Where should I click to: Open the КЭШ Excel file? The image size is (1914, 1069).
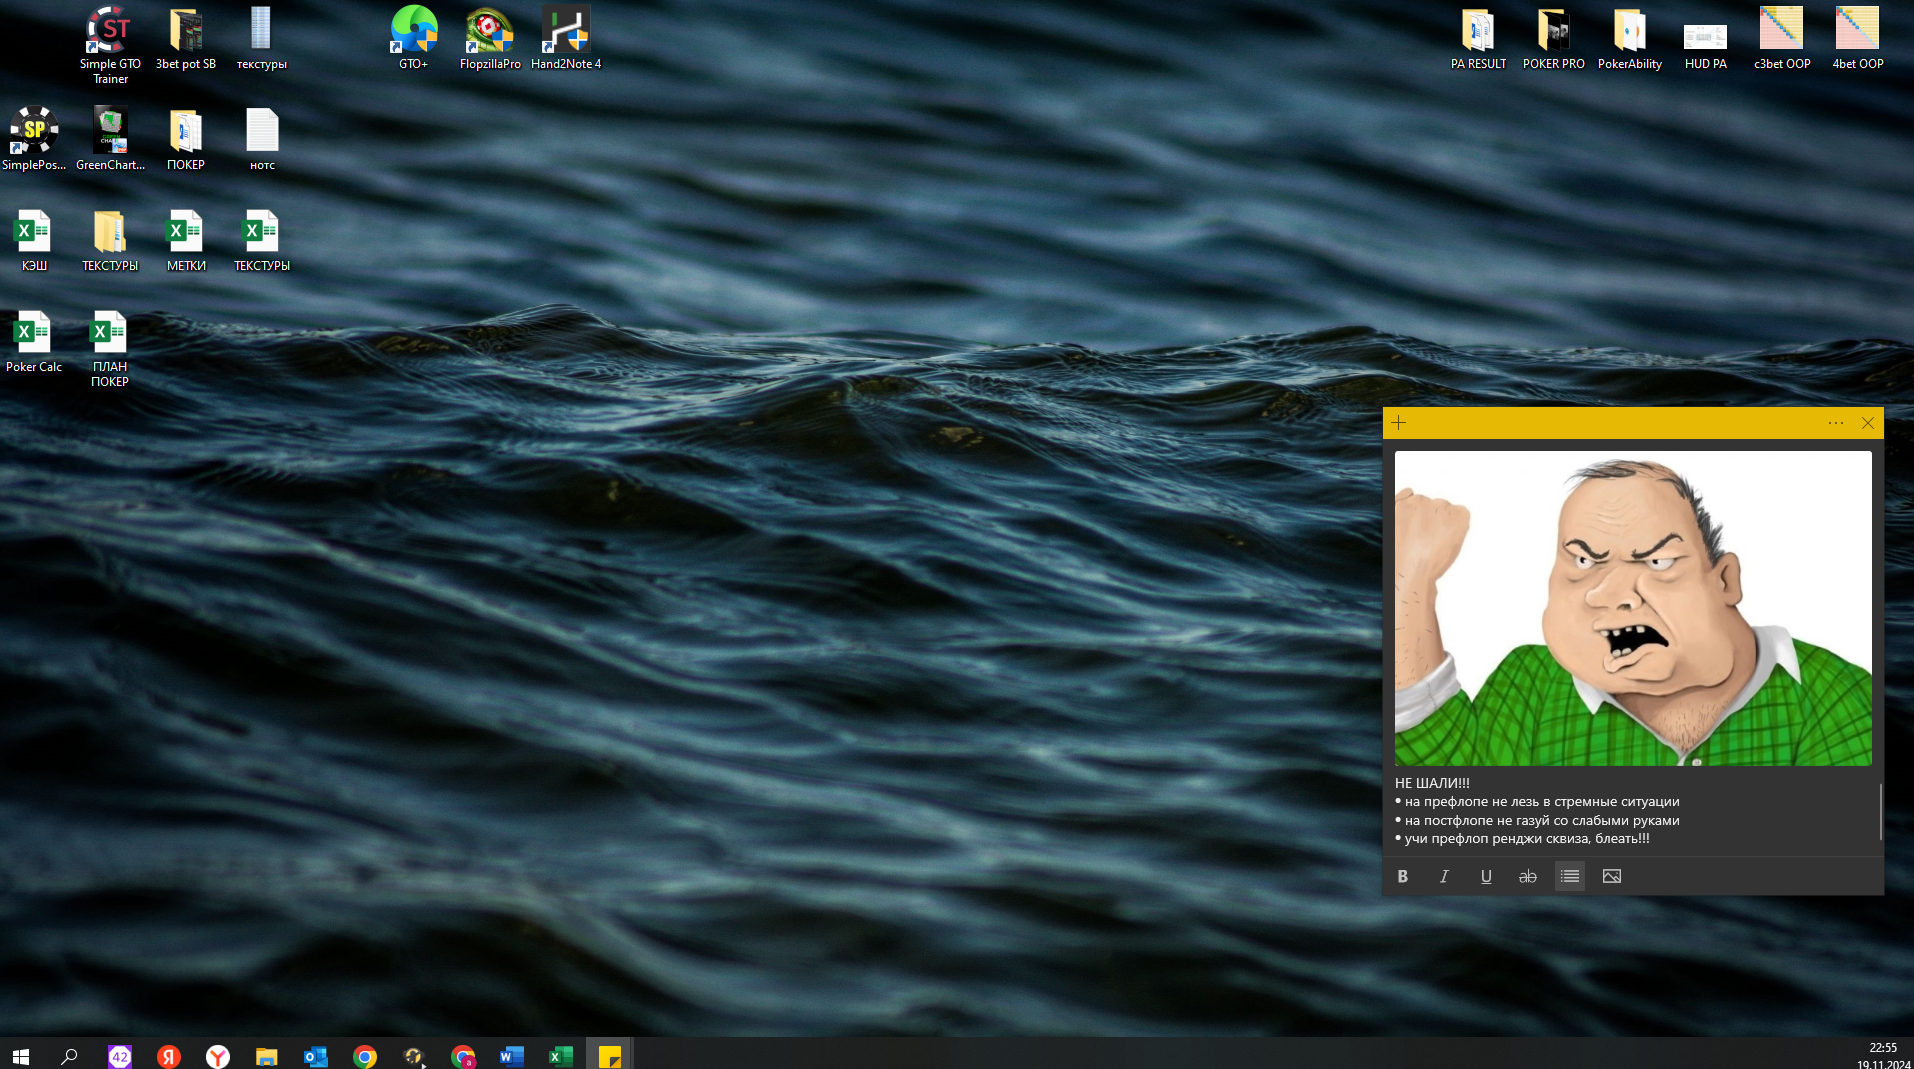click(x=34, y=240)
